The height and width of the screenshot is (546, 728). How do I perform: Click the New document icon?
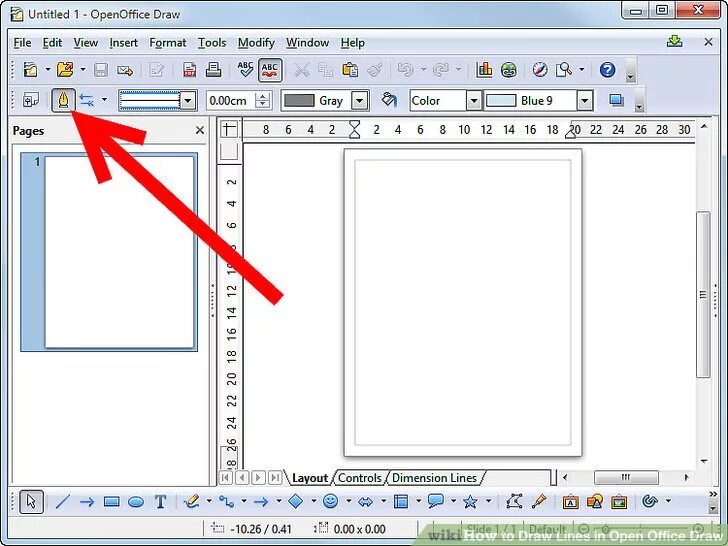click(x=31, y=70)
